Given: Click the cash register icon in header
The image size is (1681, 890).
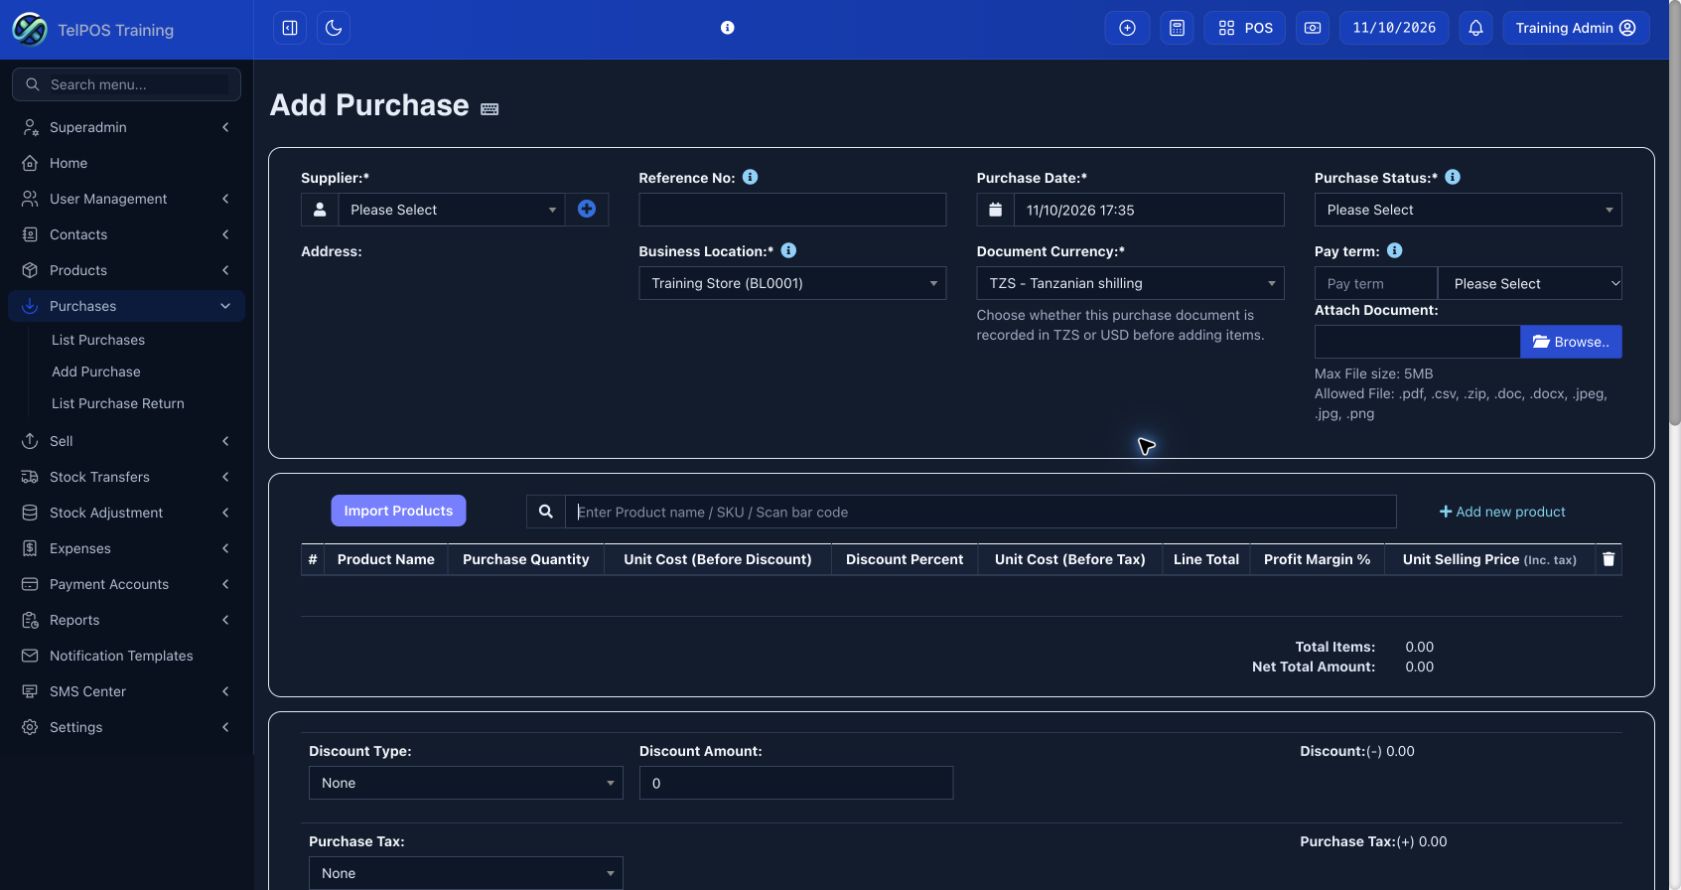Looking at the screenshot, I should click(x=1313, y=28).
